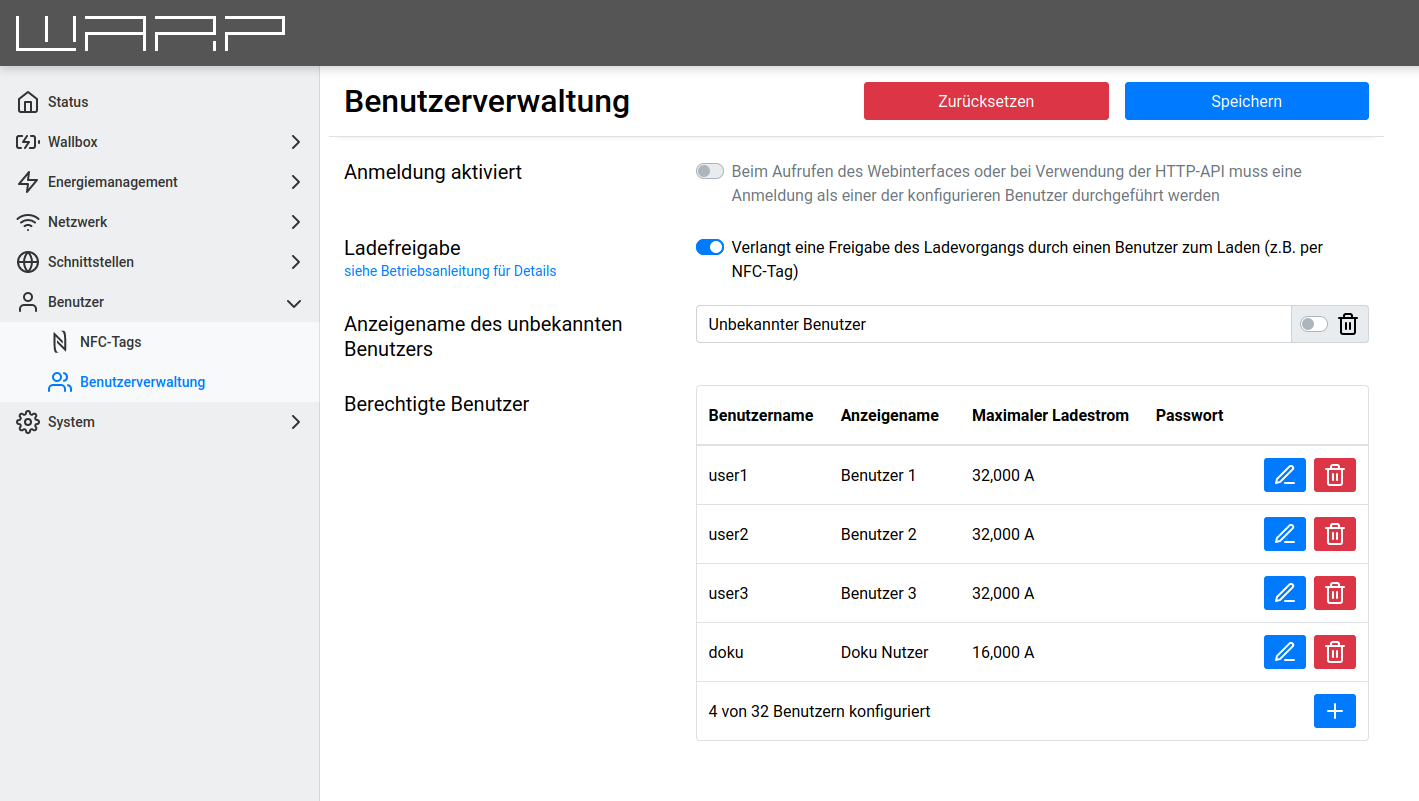The width and height of the screenshot is (1419, 801).
Task: Remove user3 using its trash icon
Action: click(x=1334, y=593)
